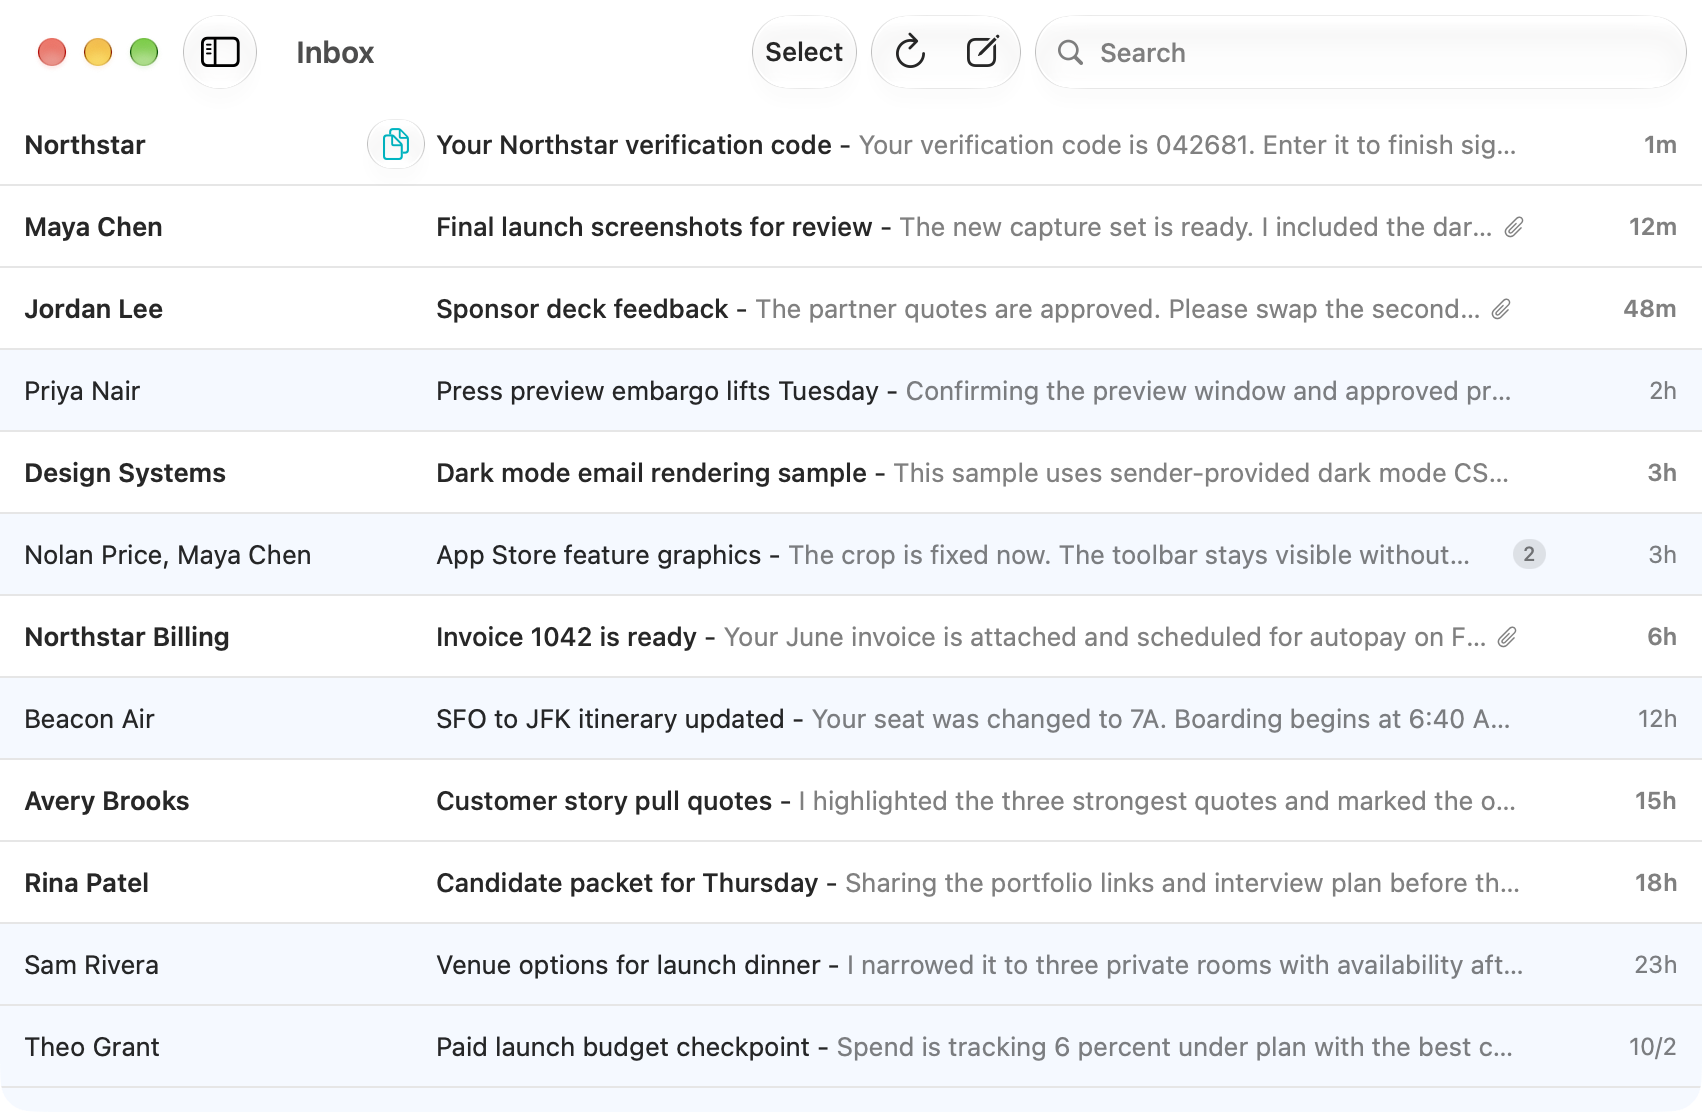Open SFO to JFK itinerary updated email
1702x1112 pixels.
pos(851,719)
